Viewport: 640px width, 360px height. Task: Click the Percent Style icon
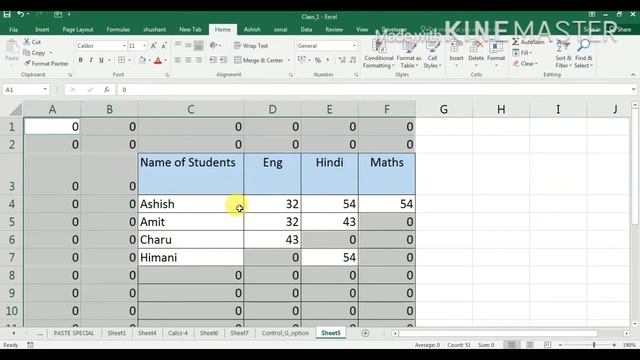[x=318, y=60]
